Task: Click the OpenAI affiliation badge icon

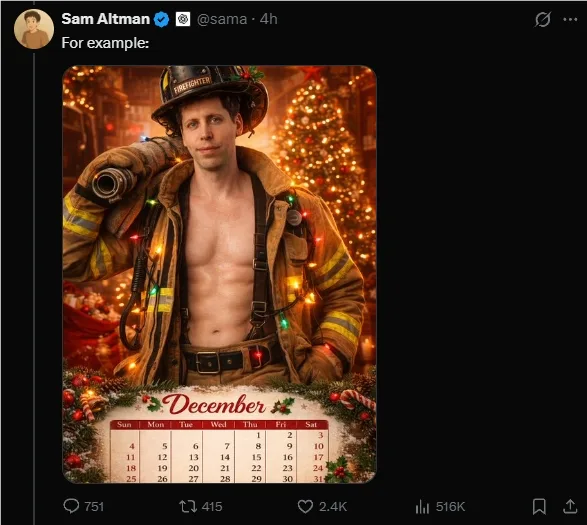Action: pyautogui.click(x=183, y=19)
